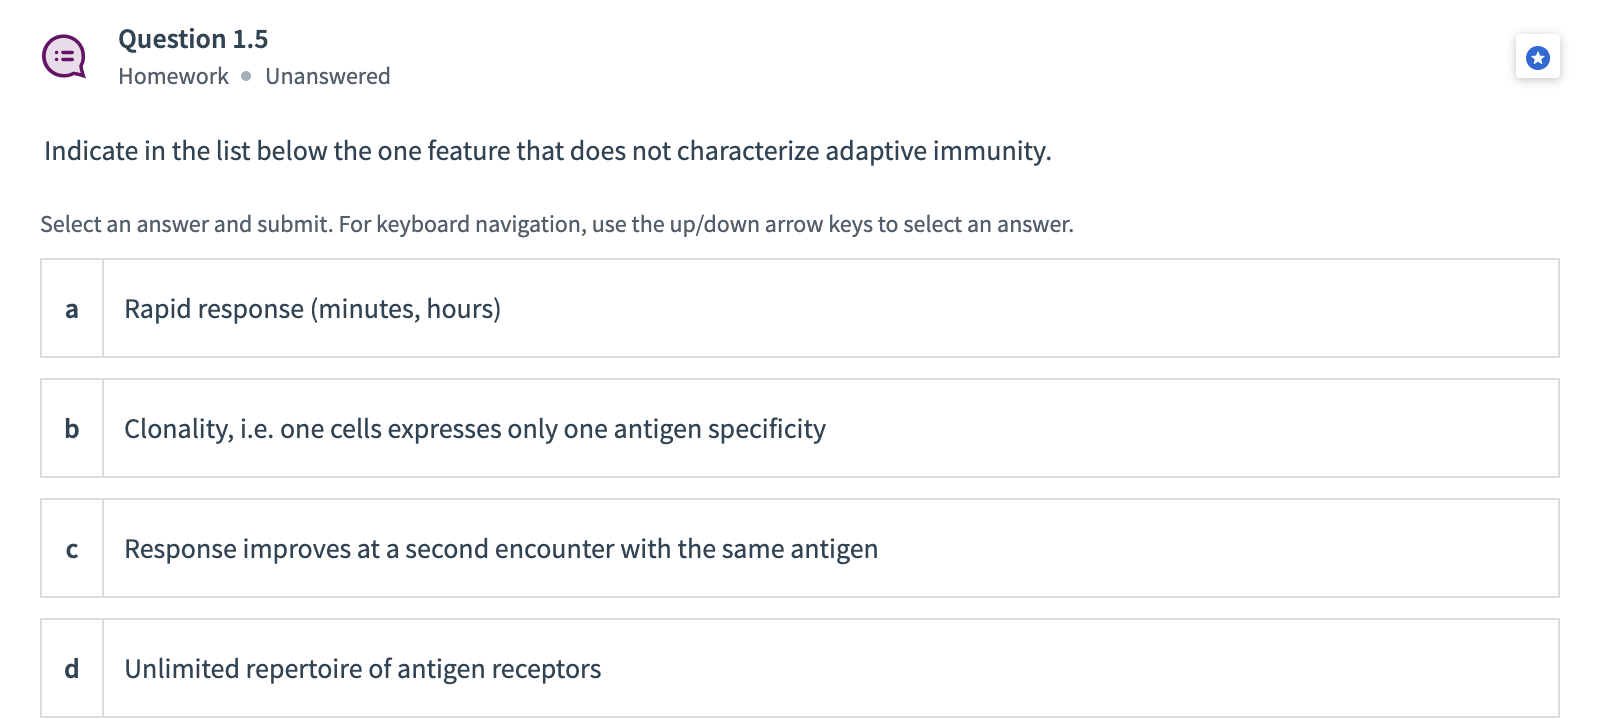
Task: Click the purple question-type chat bubble icon
Action: pos(64,57)
